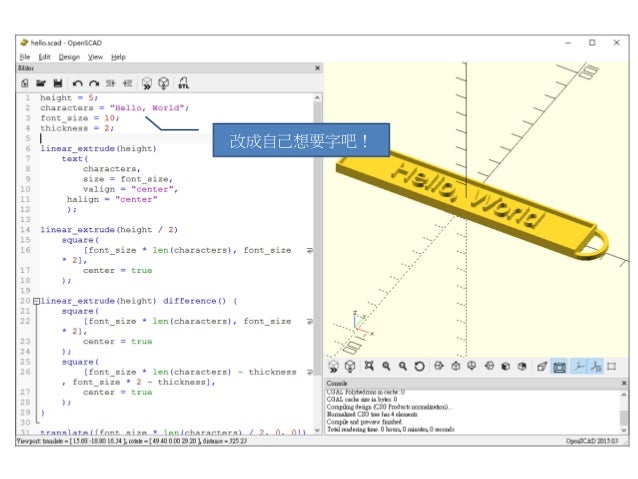This screenshot has height=479, width=638.
Task: Click the Preview icon in editor toolbar
Action: click(x=147, y=83)
